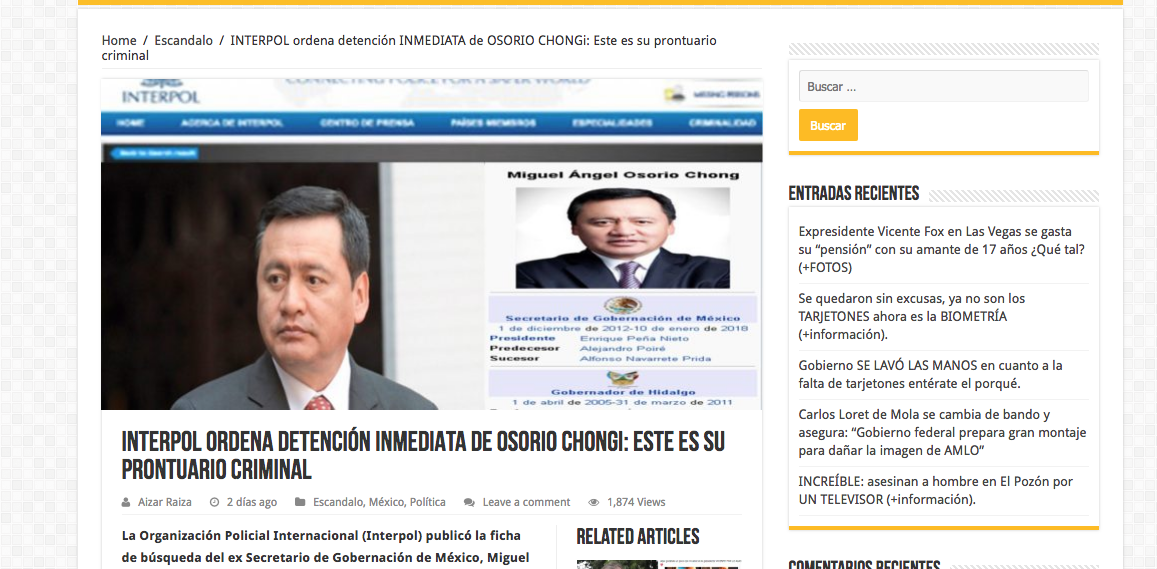Click the comments icon beside Leave a comment
Screen dimensions: 1157x569
(x=469, y=502)
